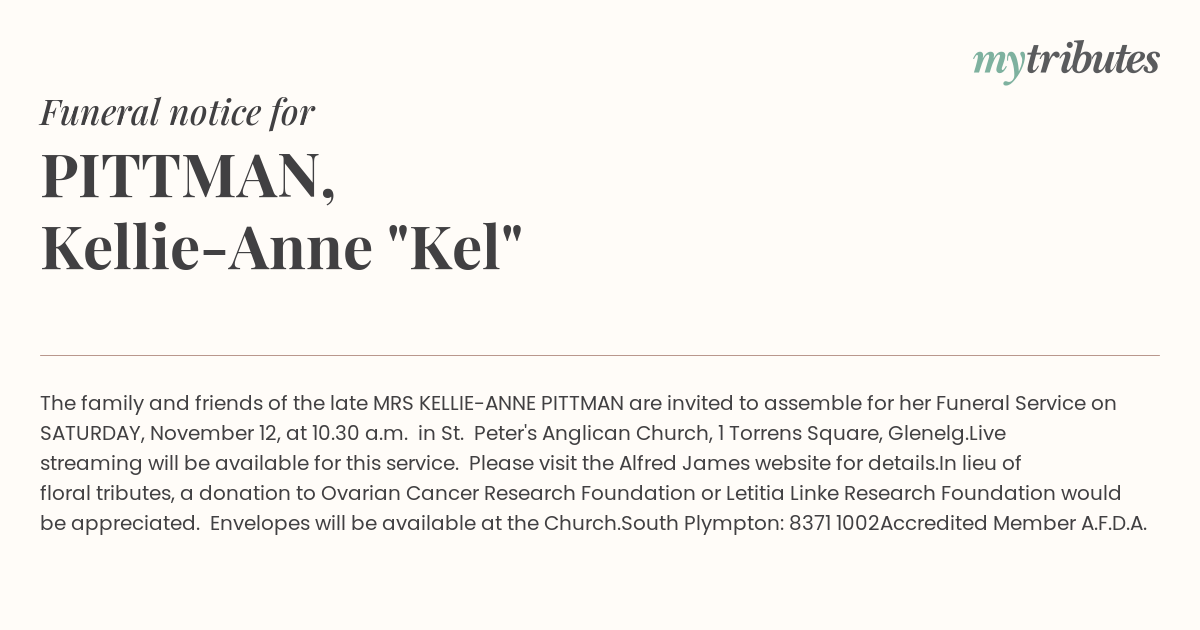The image size is (1200, 630).
Task: Click the PITTMAN surname heading
Action: point(188,177)
